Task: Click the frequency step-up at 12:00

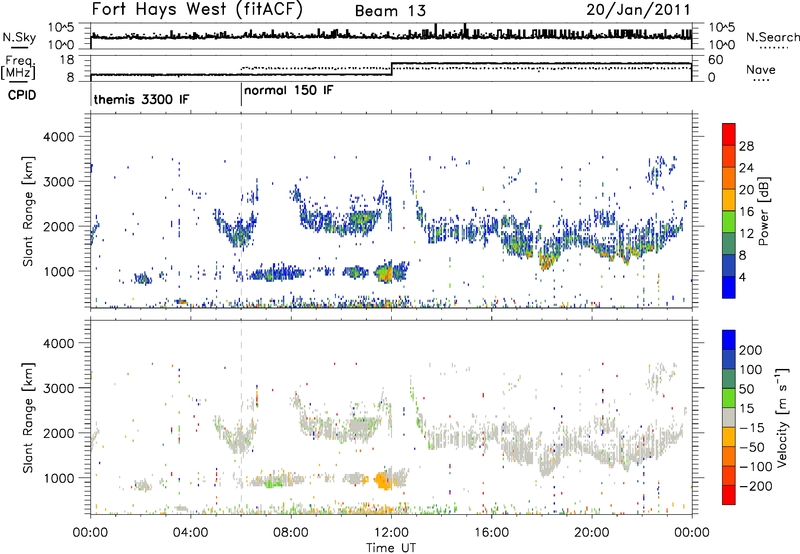Action: click(x=391, y=69)
